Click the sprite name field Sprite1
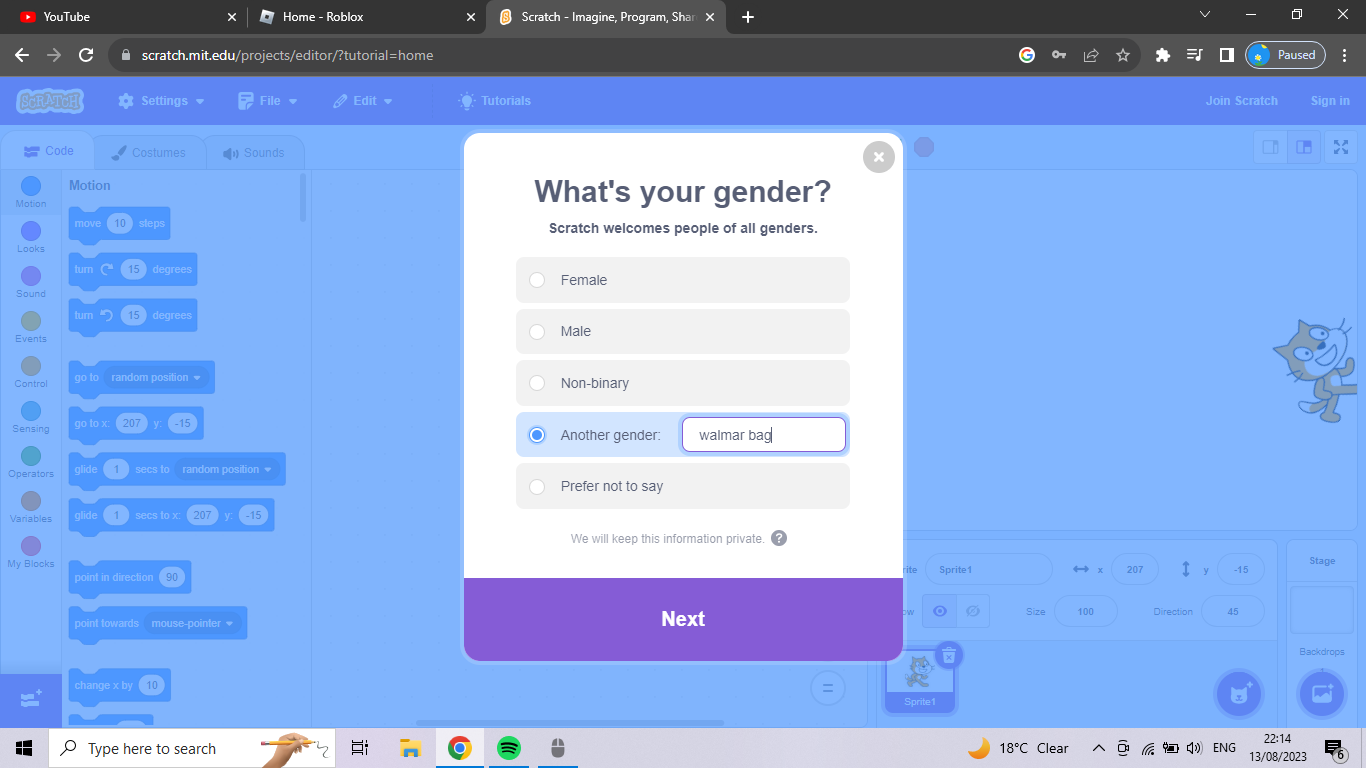 click(x=988, y=569)
